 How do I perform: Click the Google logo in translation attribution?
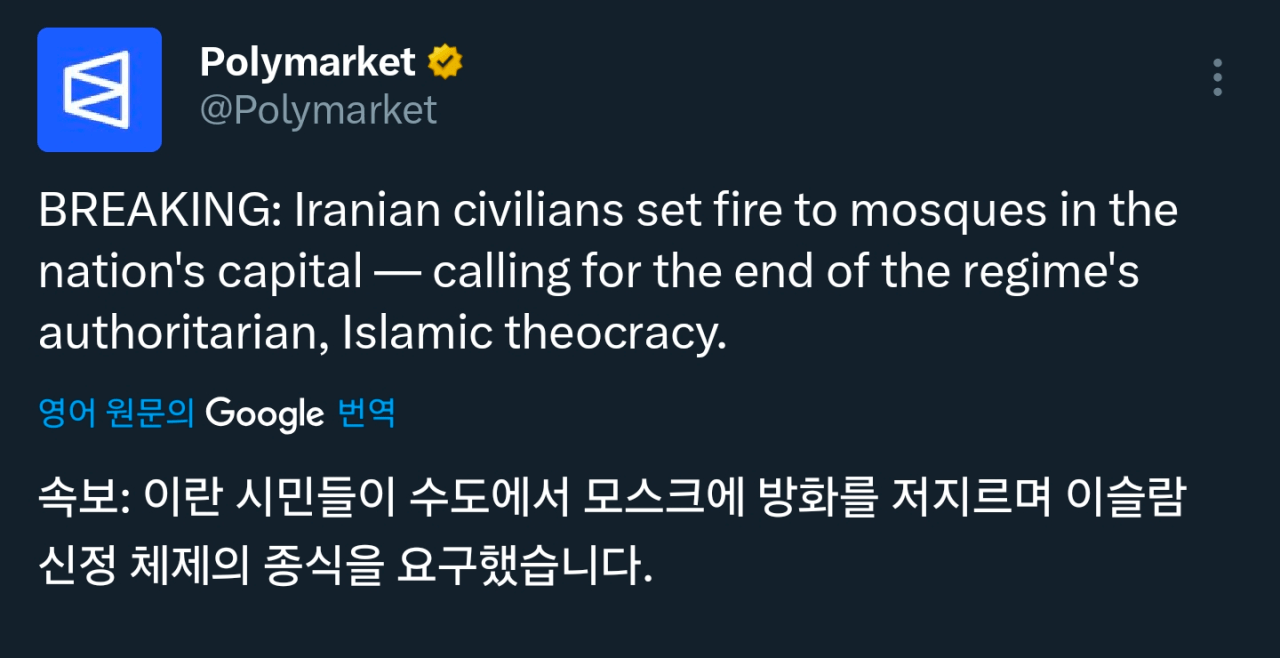(265, 414)
